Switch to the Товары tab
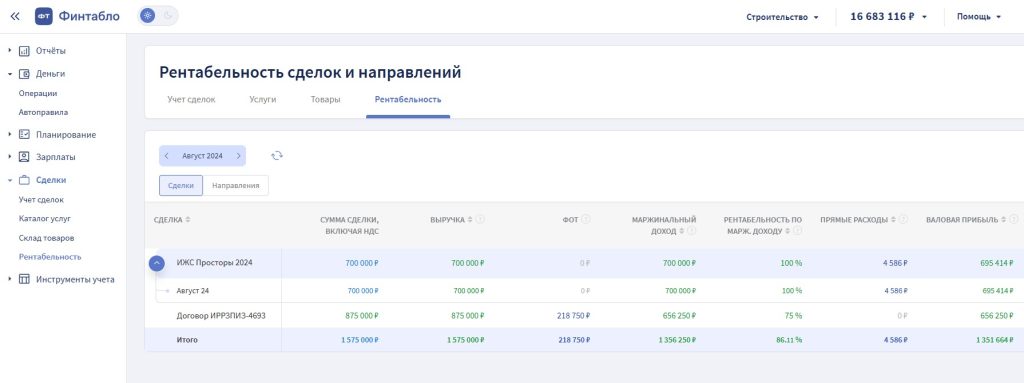1024x383 pixels. tap(325, 100)
